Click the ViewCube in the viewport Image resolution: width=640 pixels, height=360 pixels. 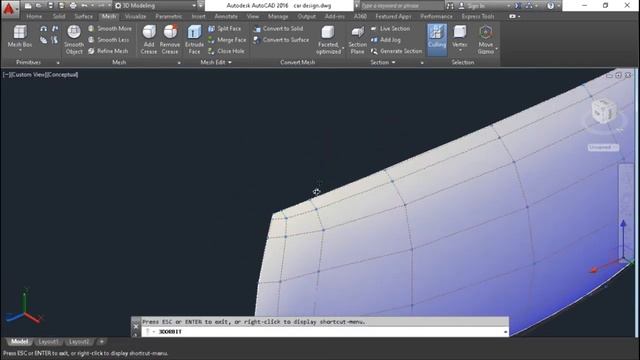603,111
